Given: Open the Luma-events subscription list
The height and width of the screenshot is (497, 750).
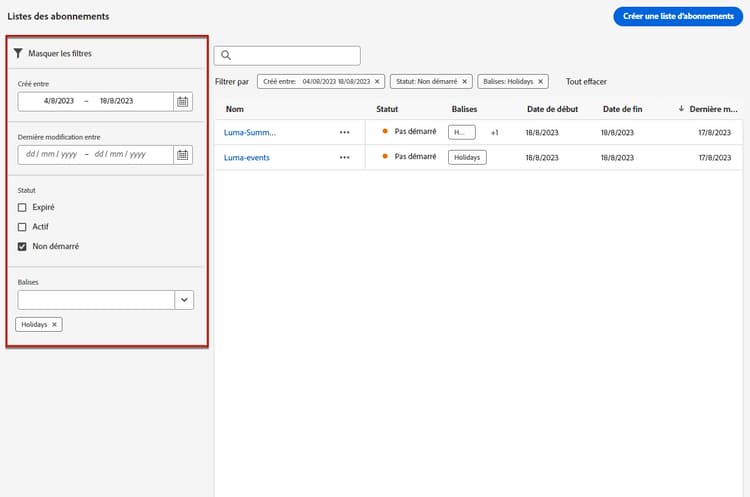Looking at the screenshot, I should coord(247,157).
